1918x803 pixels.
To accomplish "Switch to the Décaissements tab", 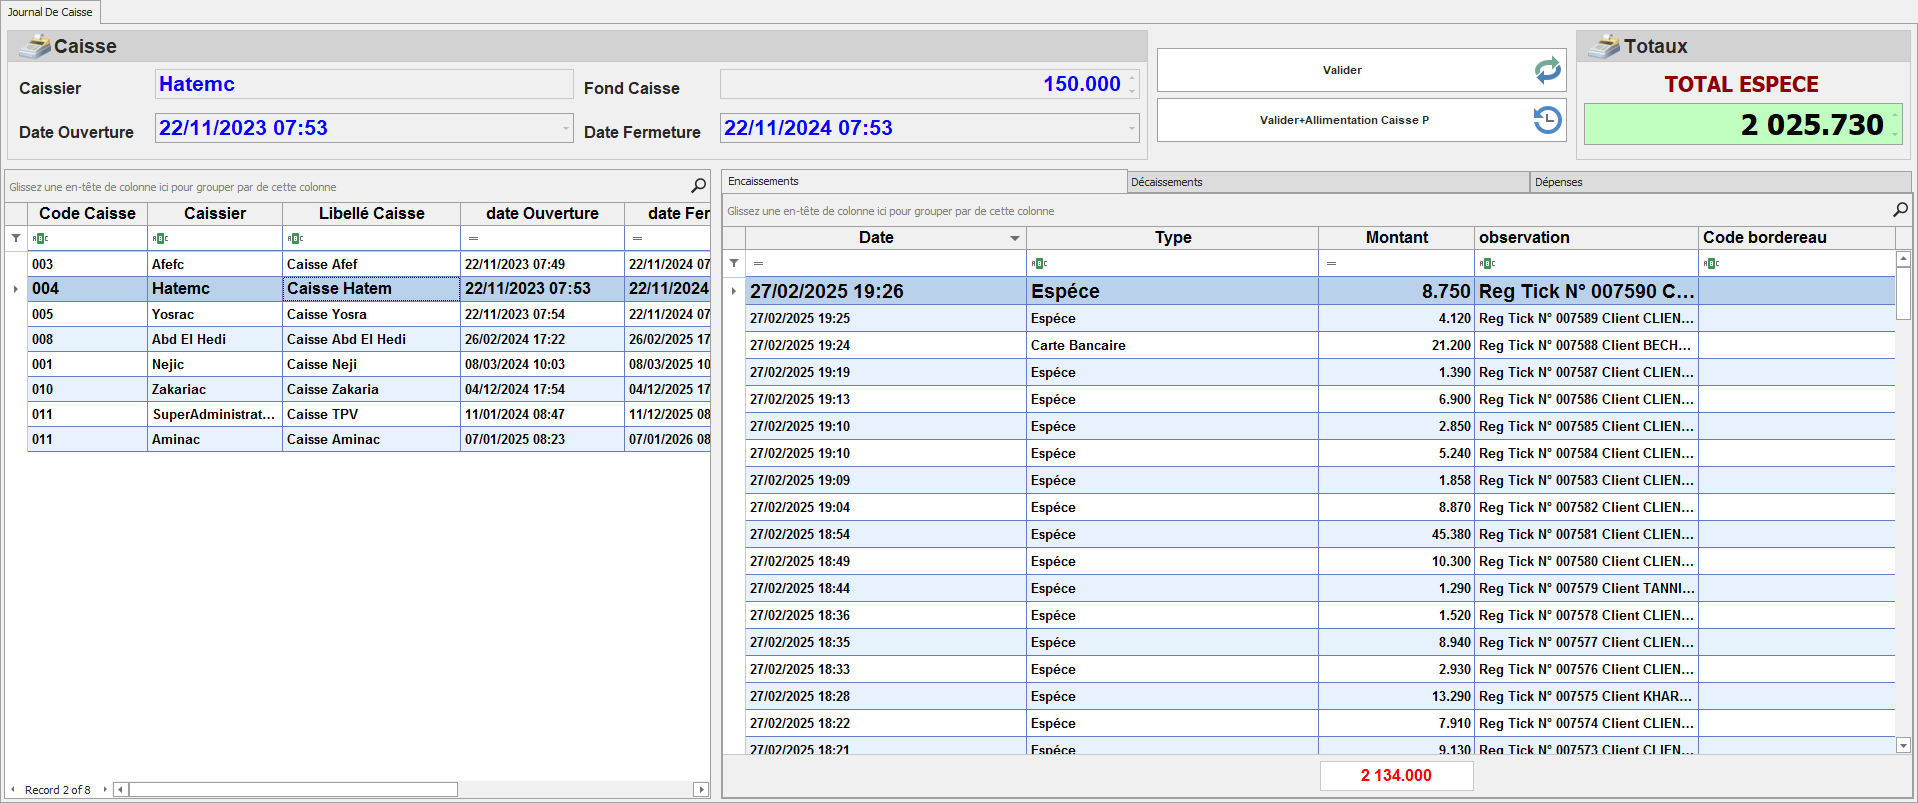I will tap(1167, 182).
